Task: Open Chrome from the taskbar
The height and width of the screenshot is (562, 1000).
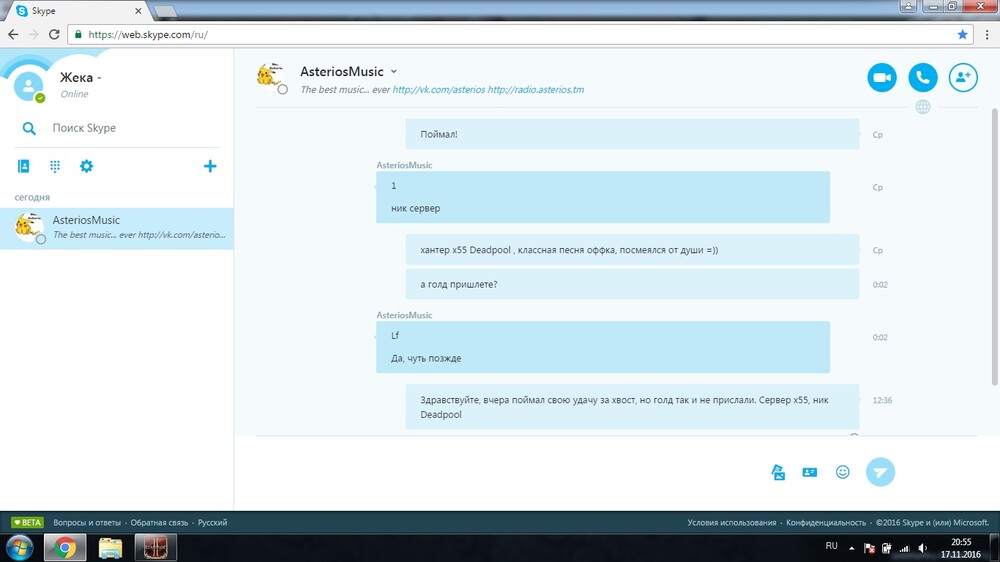Action: [x=64, y=548]
